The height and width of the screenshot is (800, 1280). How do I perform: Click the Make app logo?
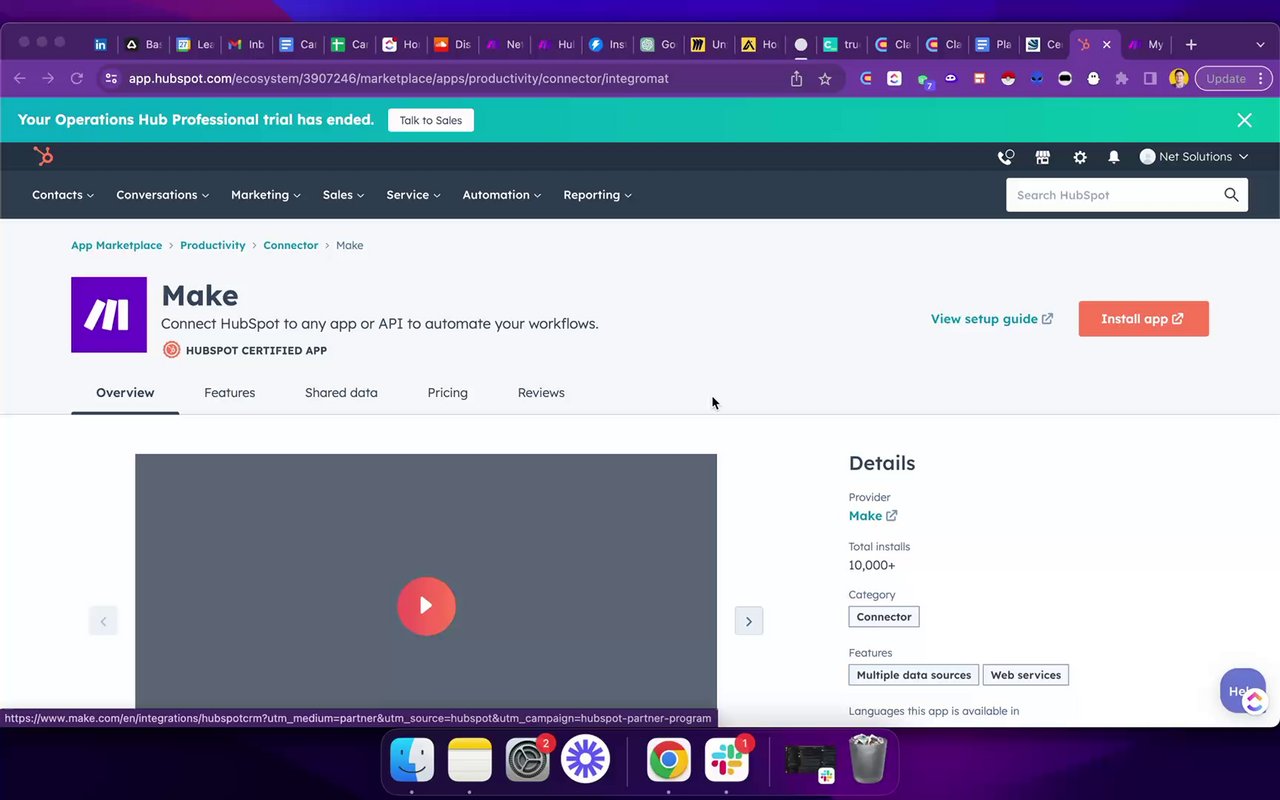pos(108,315)
